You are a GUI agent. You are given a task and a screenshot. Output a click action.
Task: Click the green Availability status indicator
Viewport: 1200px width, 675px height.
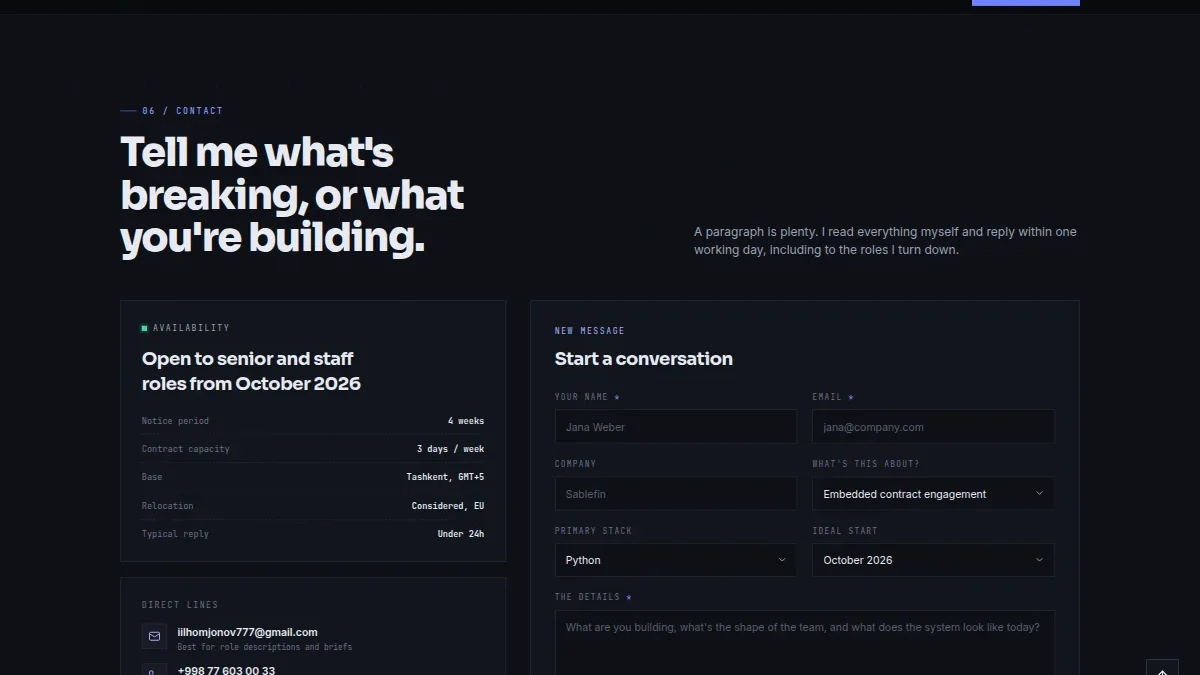pos(144,328)
